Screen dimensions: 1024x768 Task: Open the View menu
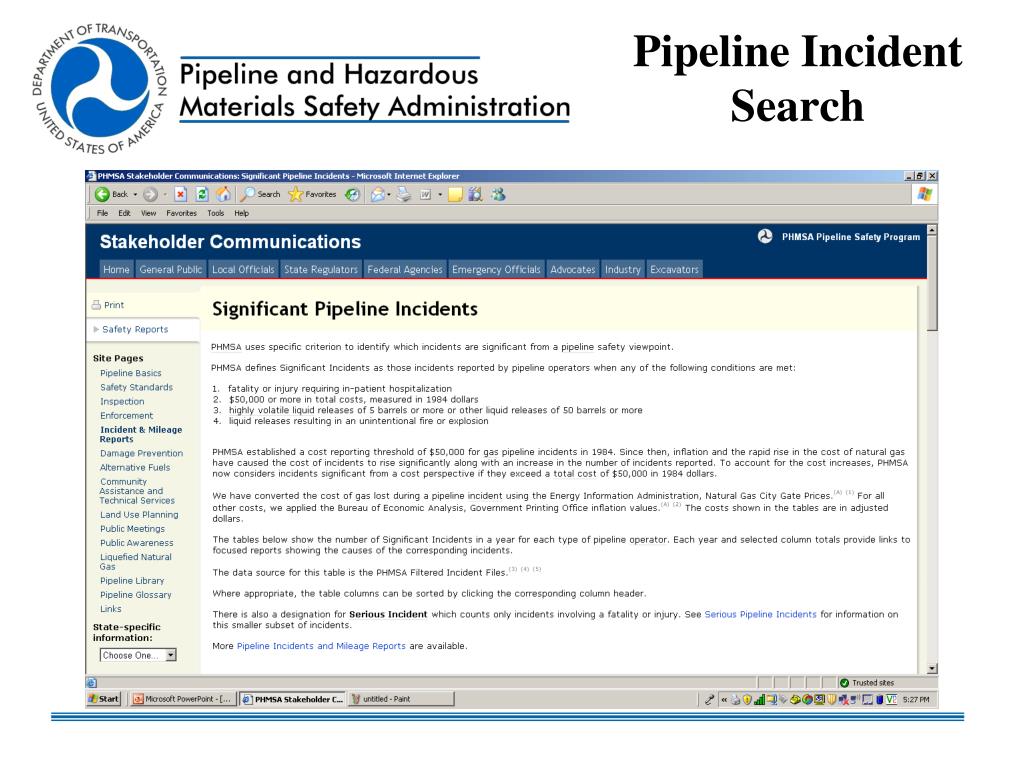(x=148, y=214)
